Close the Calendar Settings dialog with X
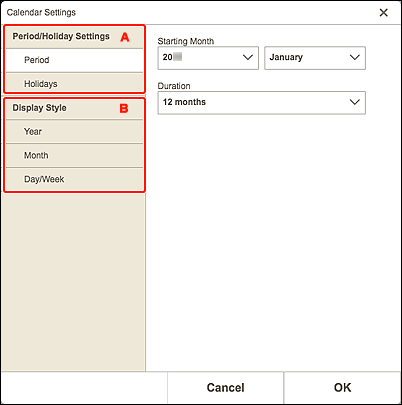The height and width of the screenshot is (405, 402). (383, 13)
